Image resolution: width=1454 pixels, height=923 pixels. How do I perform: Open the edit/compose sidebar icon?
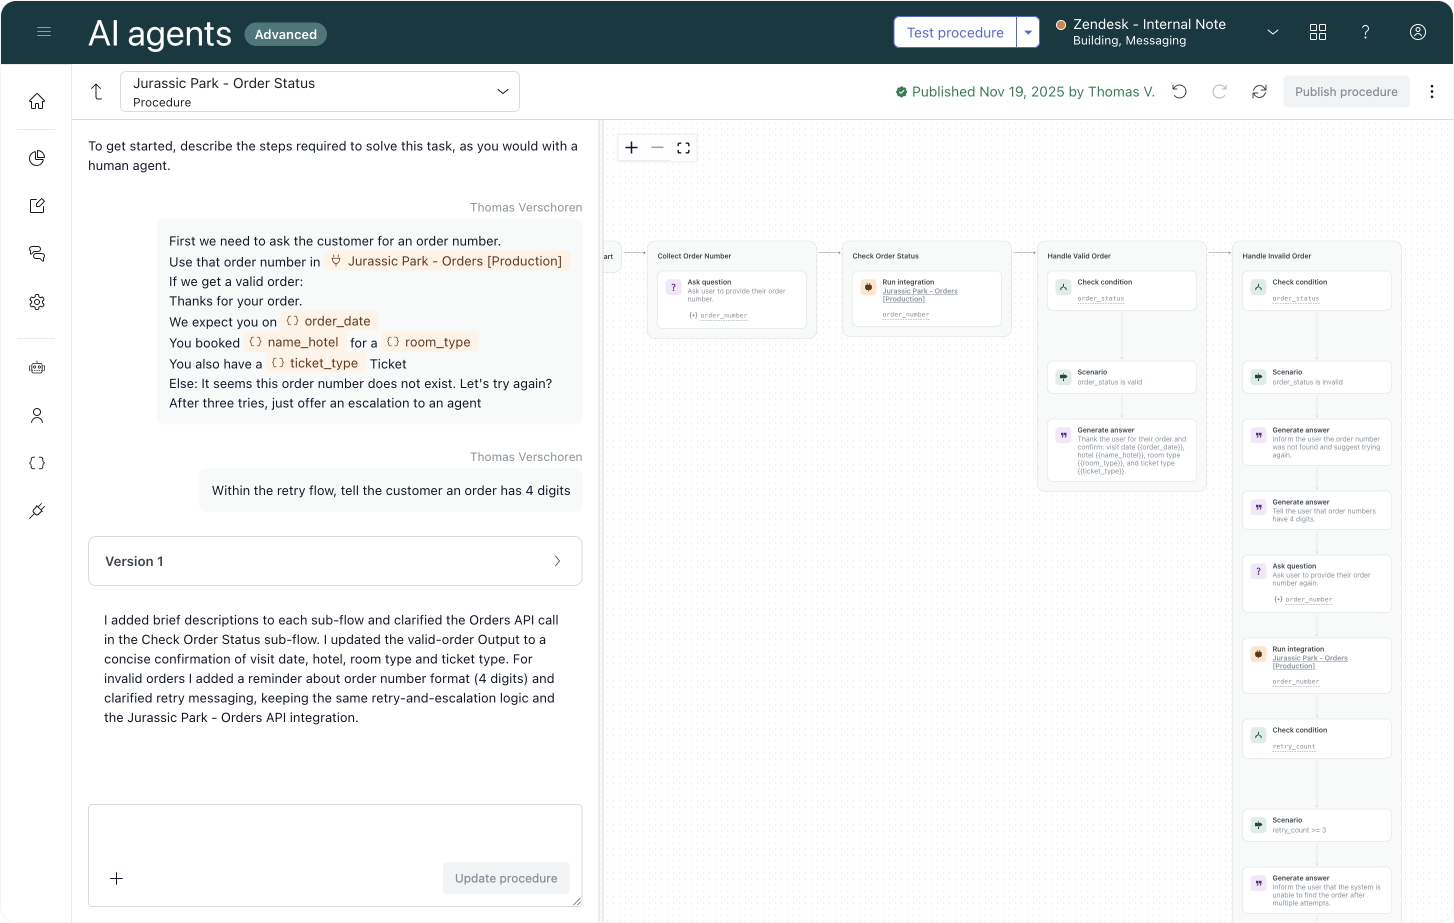point(37,206)
